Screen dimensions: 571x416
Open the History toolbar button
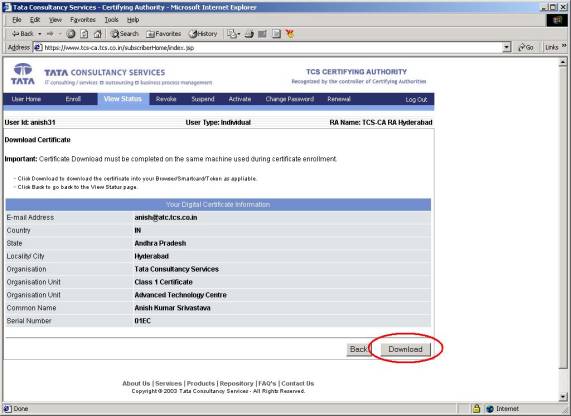[x=203, y=34]
